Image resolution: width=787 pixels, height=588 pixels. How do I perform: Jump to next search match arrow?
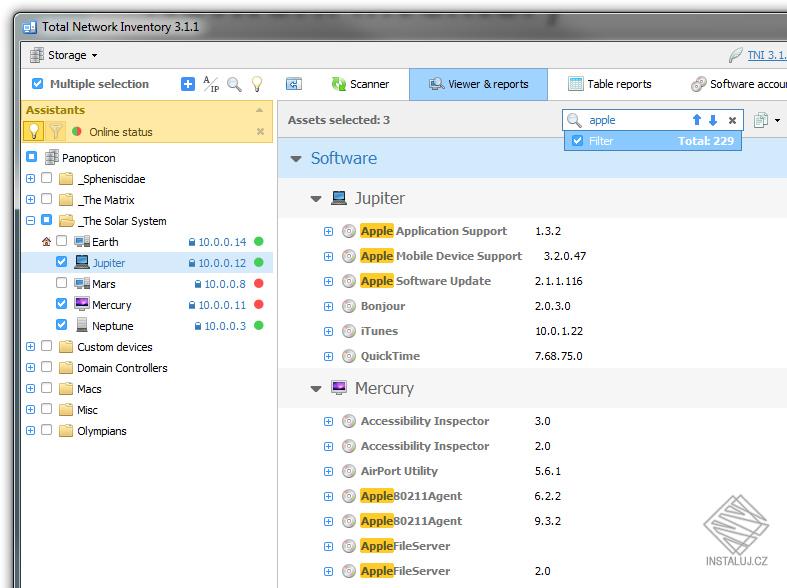713,120
